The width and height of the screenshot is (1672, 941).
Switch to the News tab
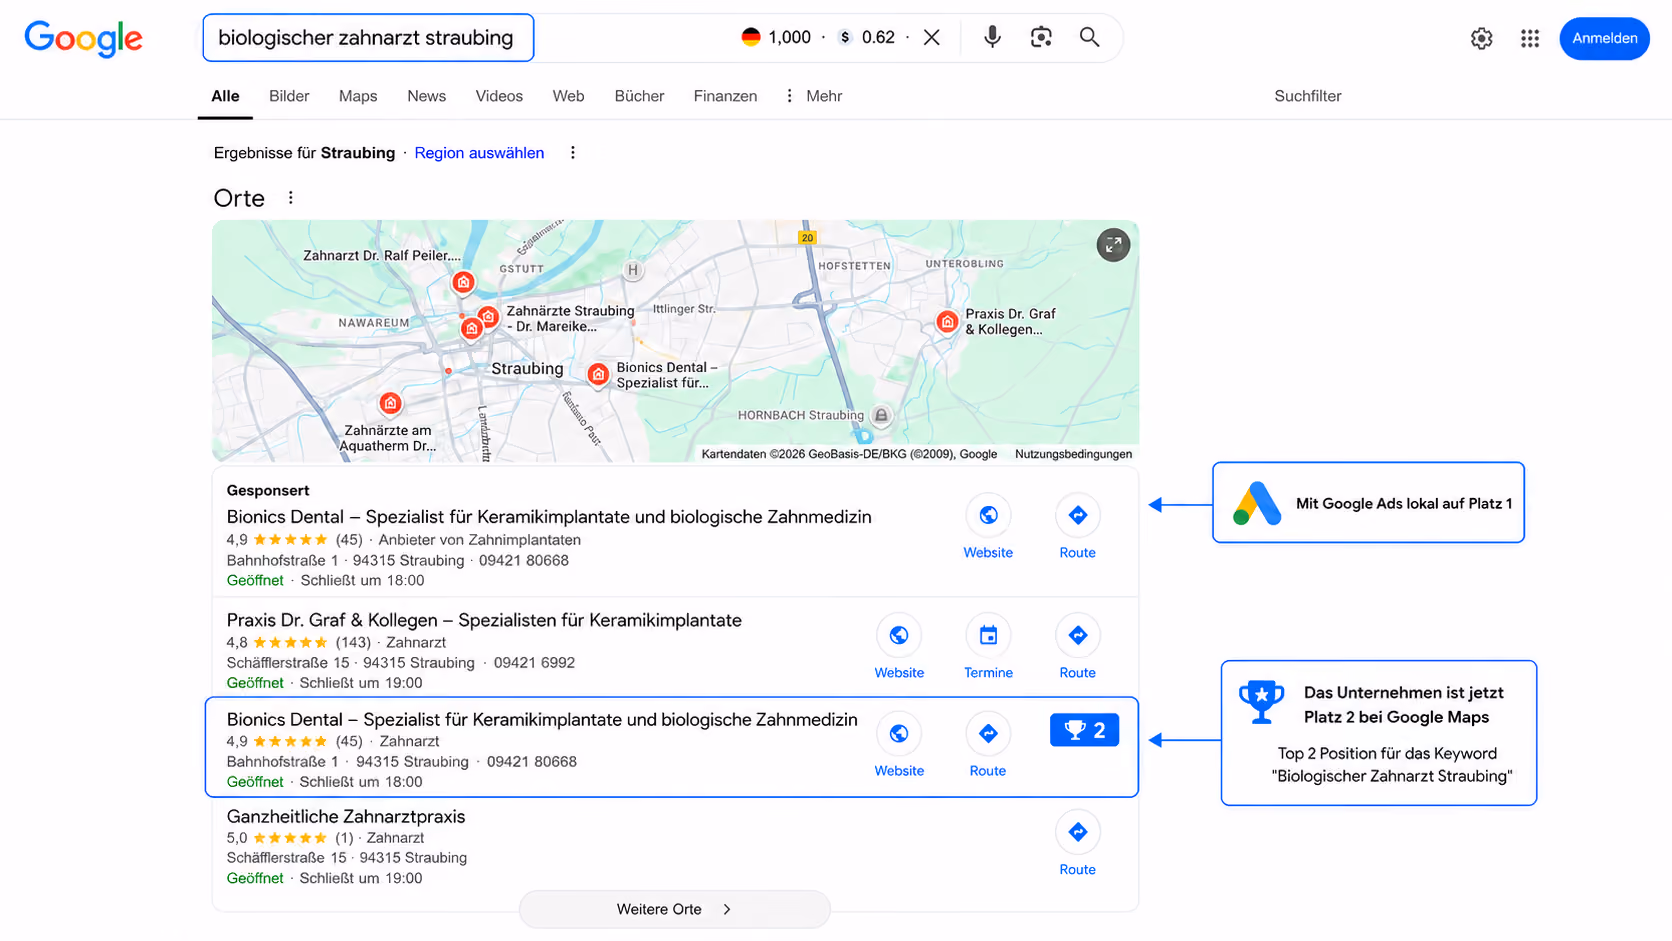click(x=426, y=96)
